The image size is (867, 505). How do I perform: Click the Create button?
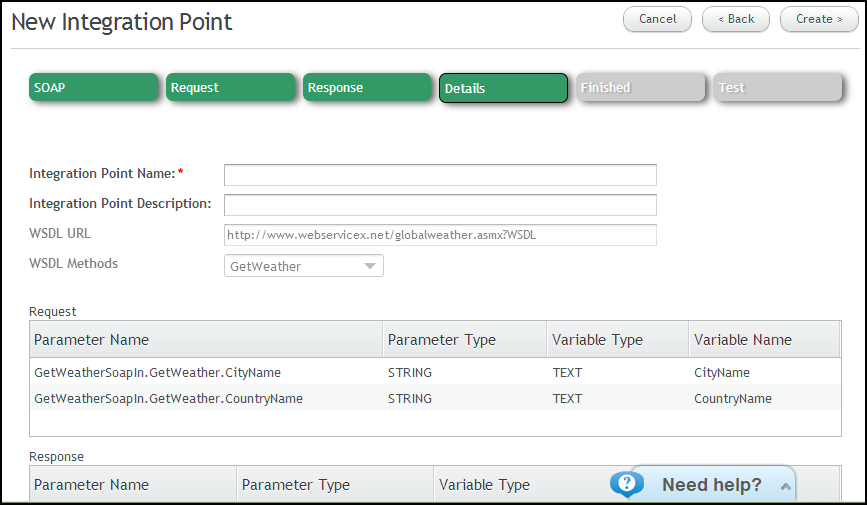pos(819,19)
